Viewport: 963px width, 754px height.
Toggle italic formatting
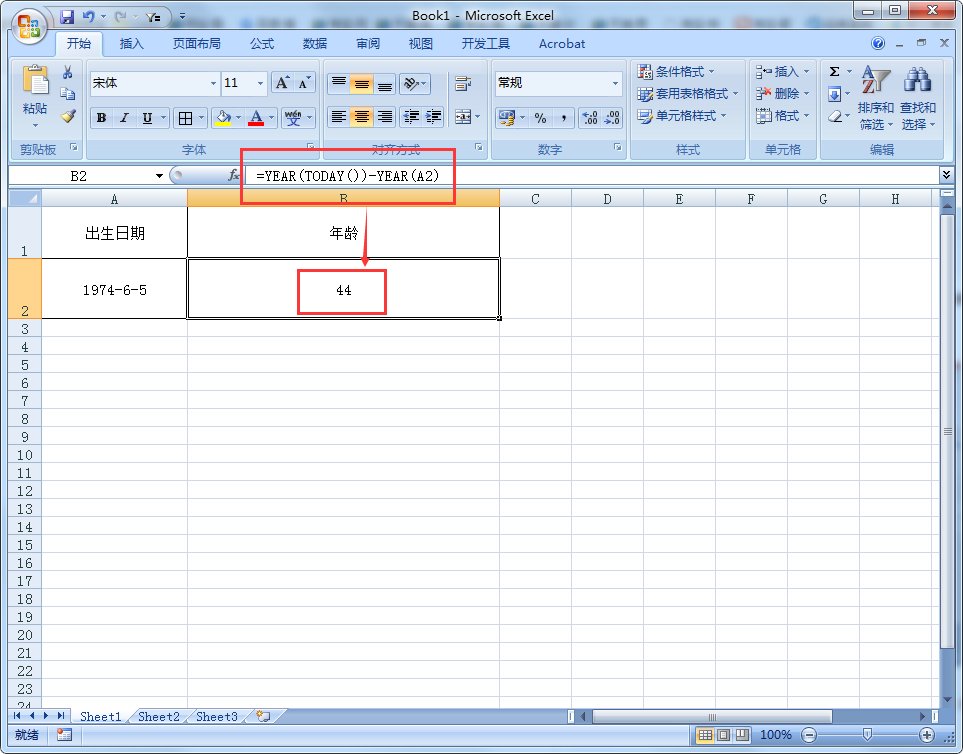pyautogui.click(x=124, y=118)
